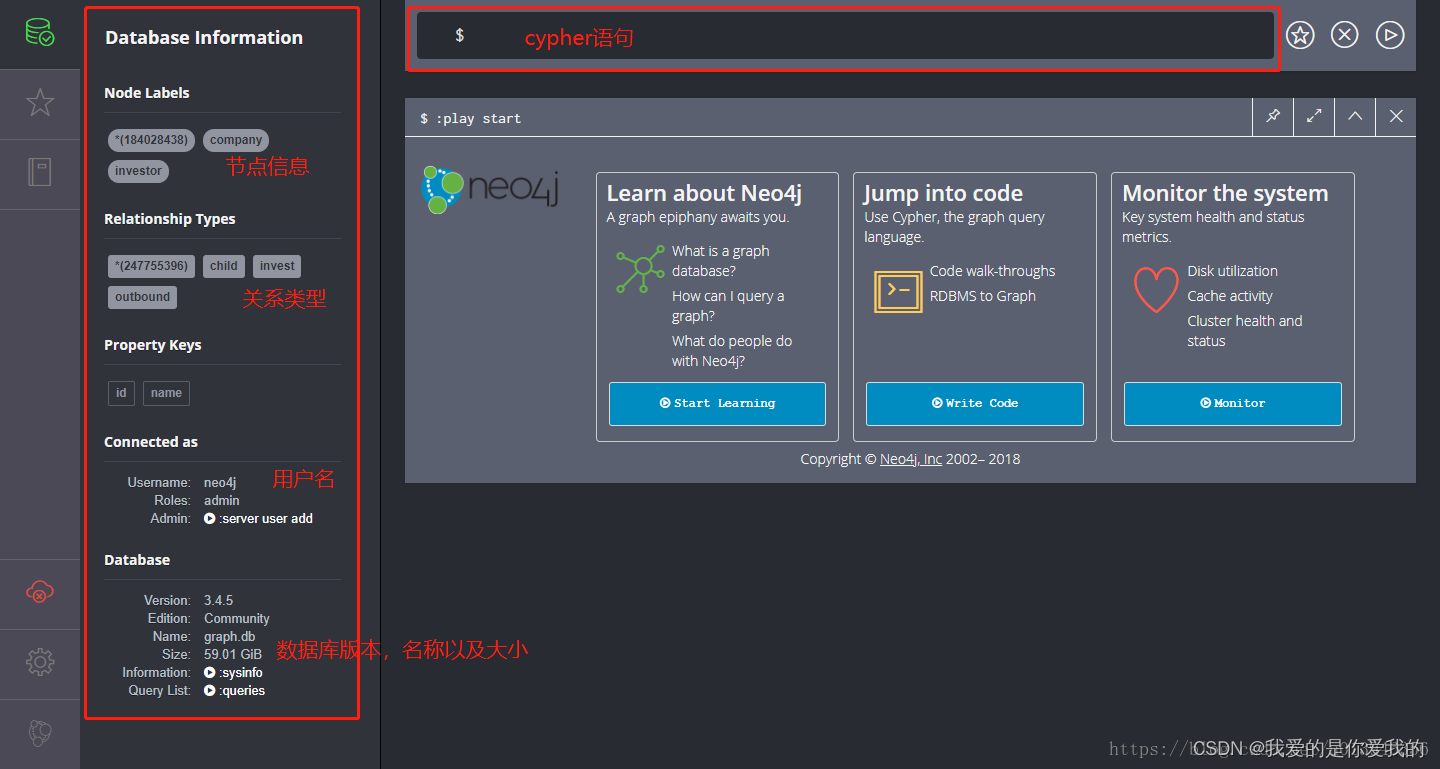
Task: Click the username value neo4j
Action: [220, 482]
